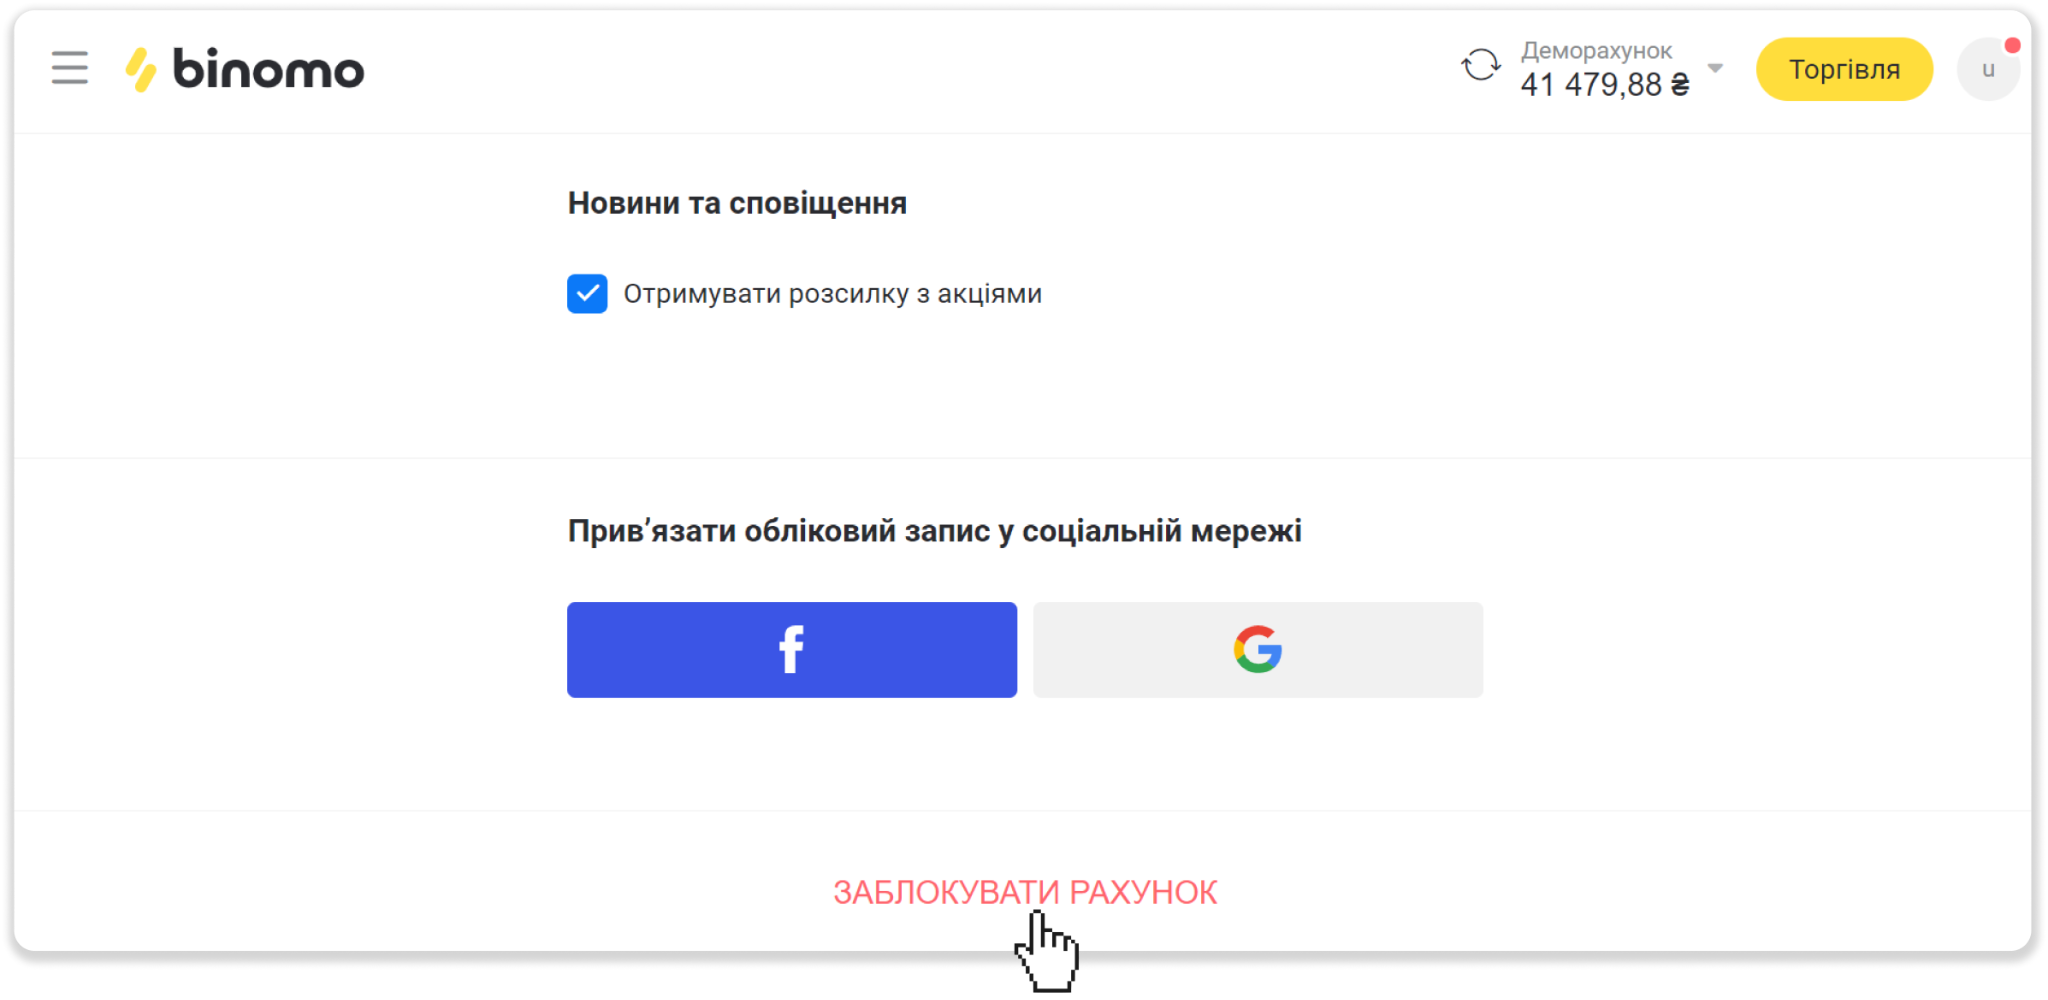Viewport: 2048px width, 1000px height.
Task: Click the Binomo logo
Action: click(245, 69)
